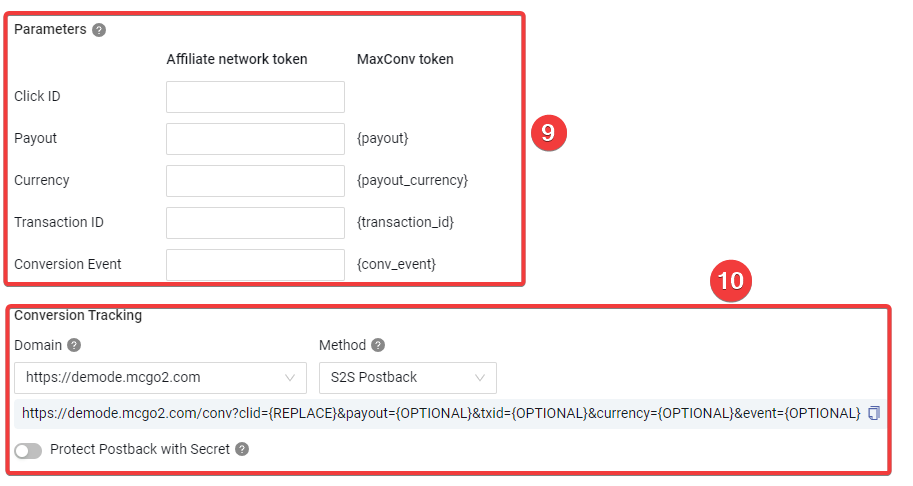The image size is (913, 486).
Task: Click the help icon beside Protect Postback with Secret
Action: (242, 449)
